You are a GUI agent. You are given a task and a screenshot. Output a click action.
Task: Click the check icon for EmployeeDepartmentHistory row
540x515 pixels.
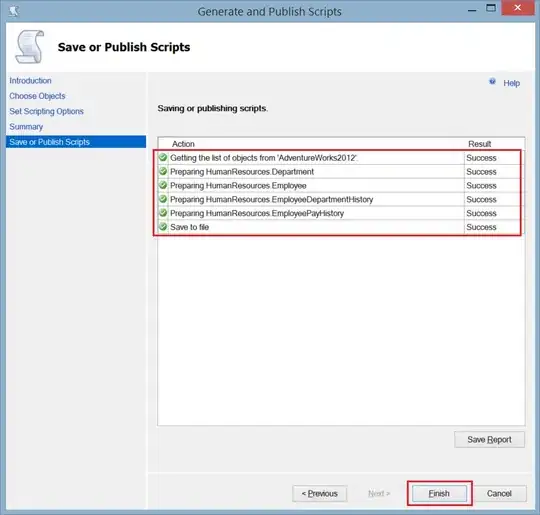163,199
